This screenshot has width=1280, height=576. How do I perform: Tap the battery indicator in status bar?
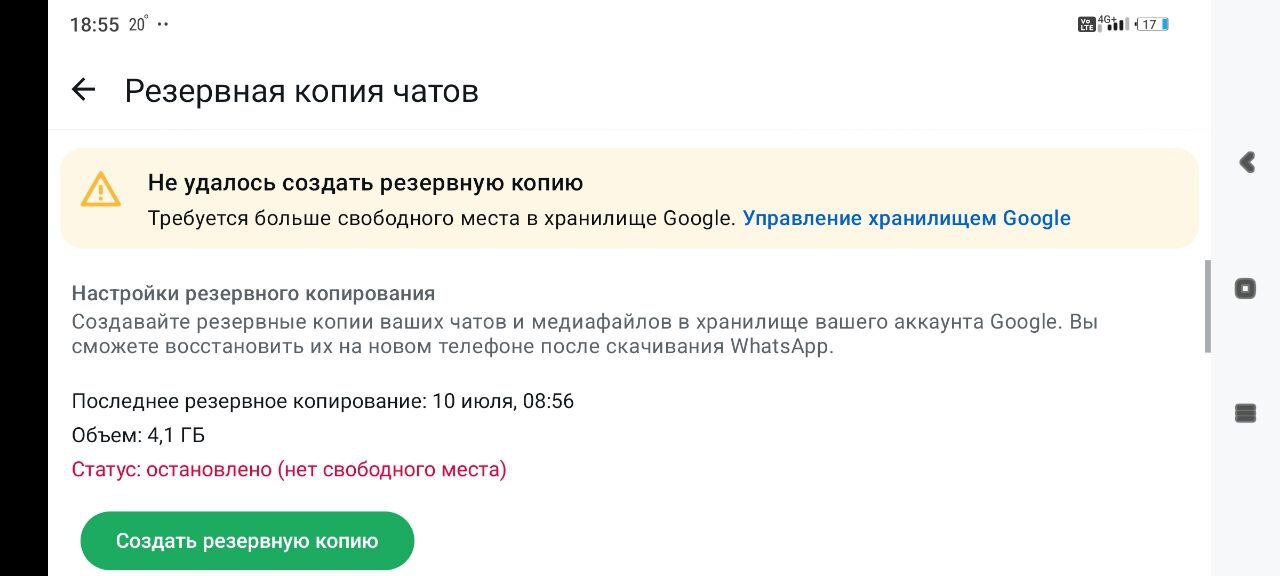point(1153,24)
